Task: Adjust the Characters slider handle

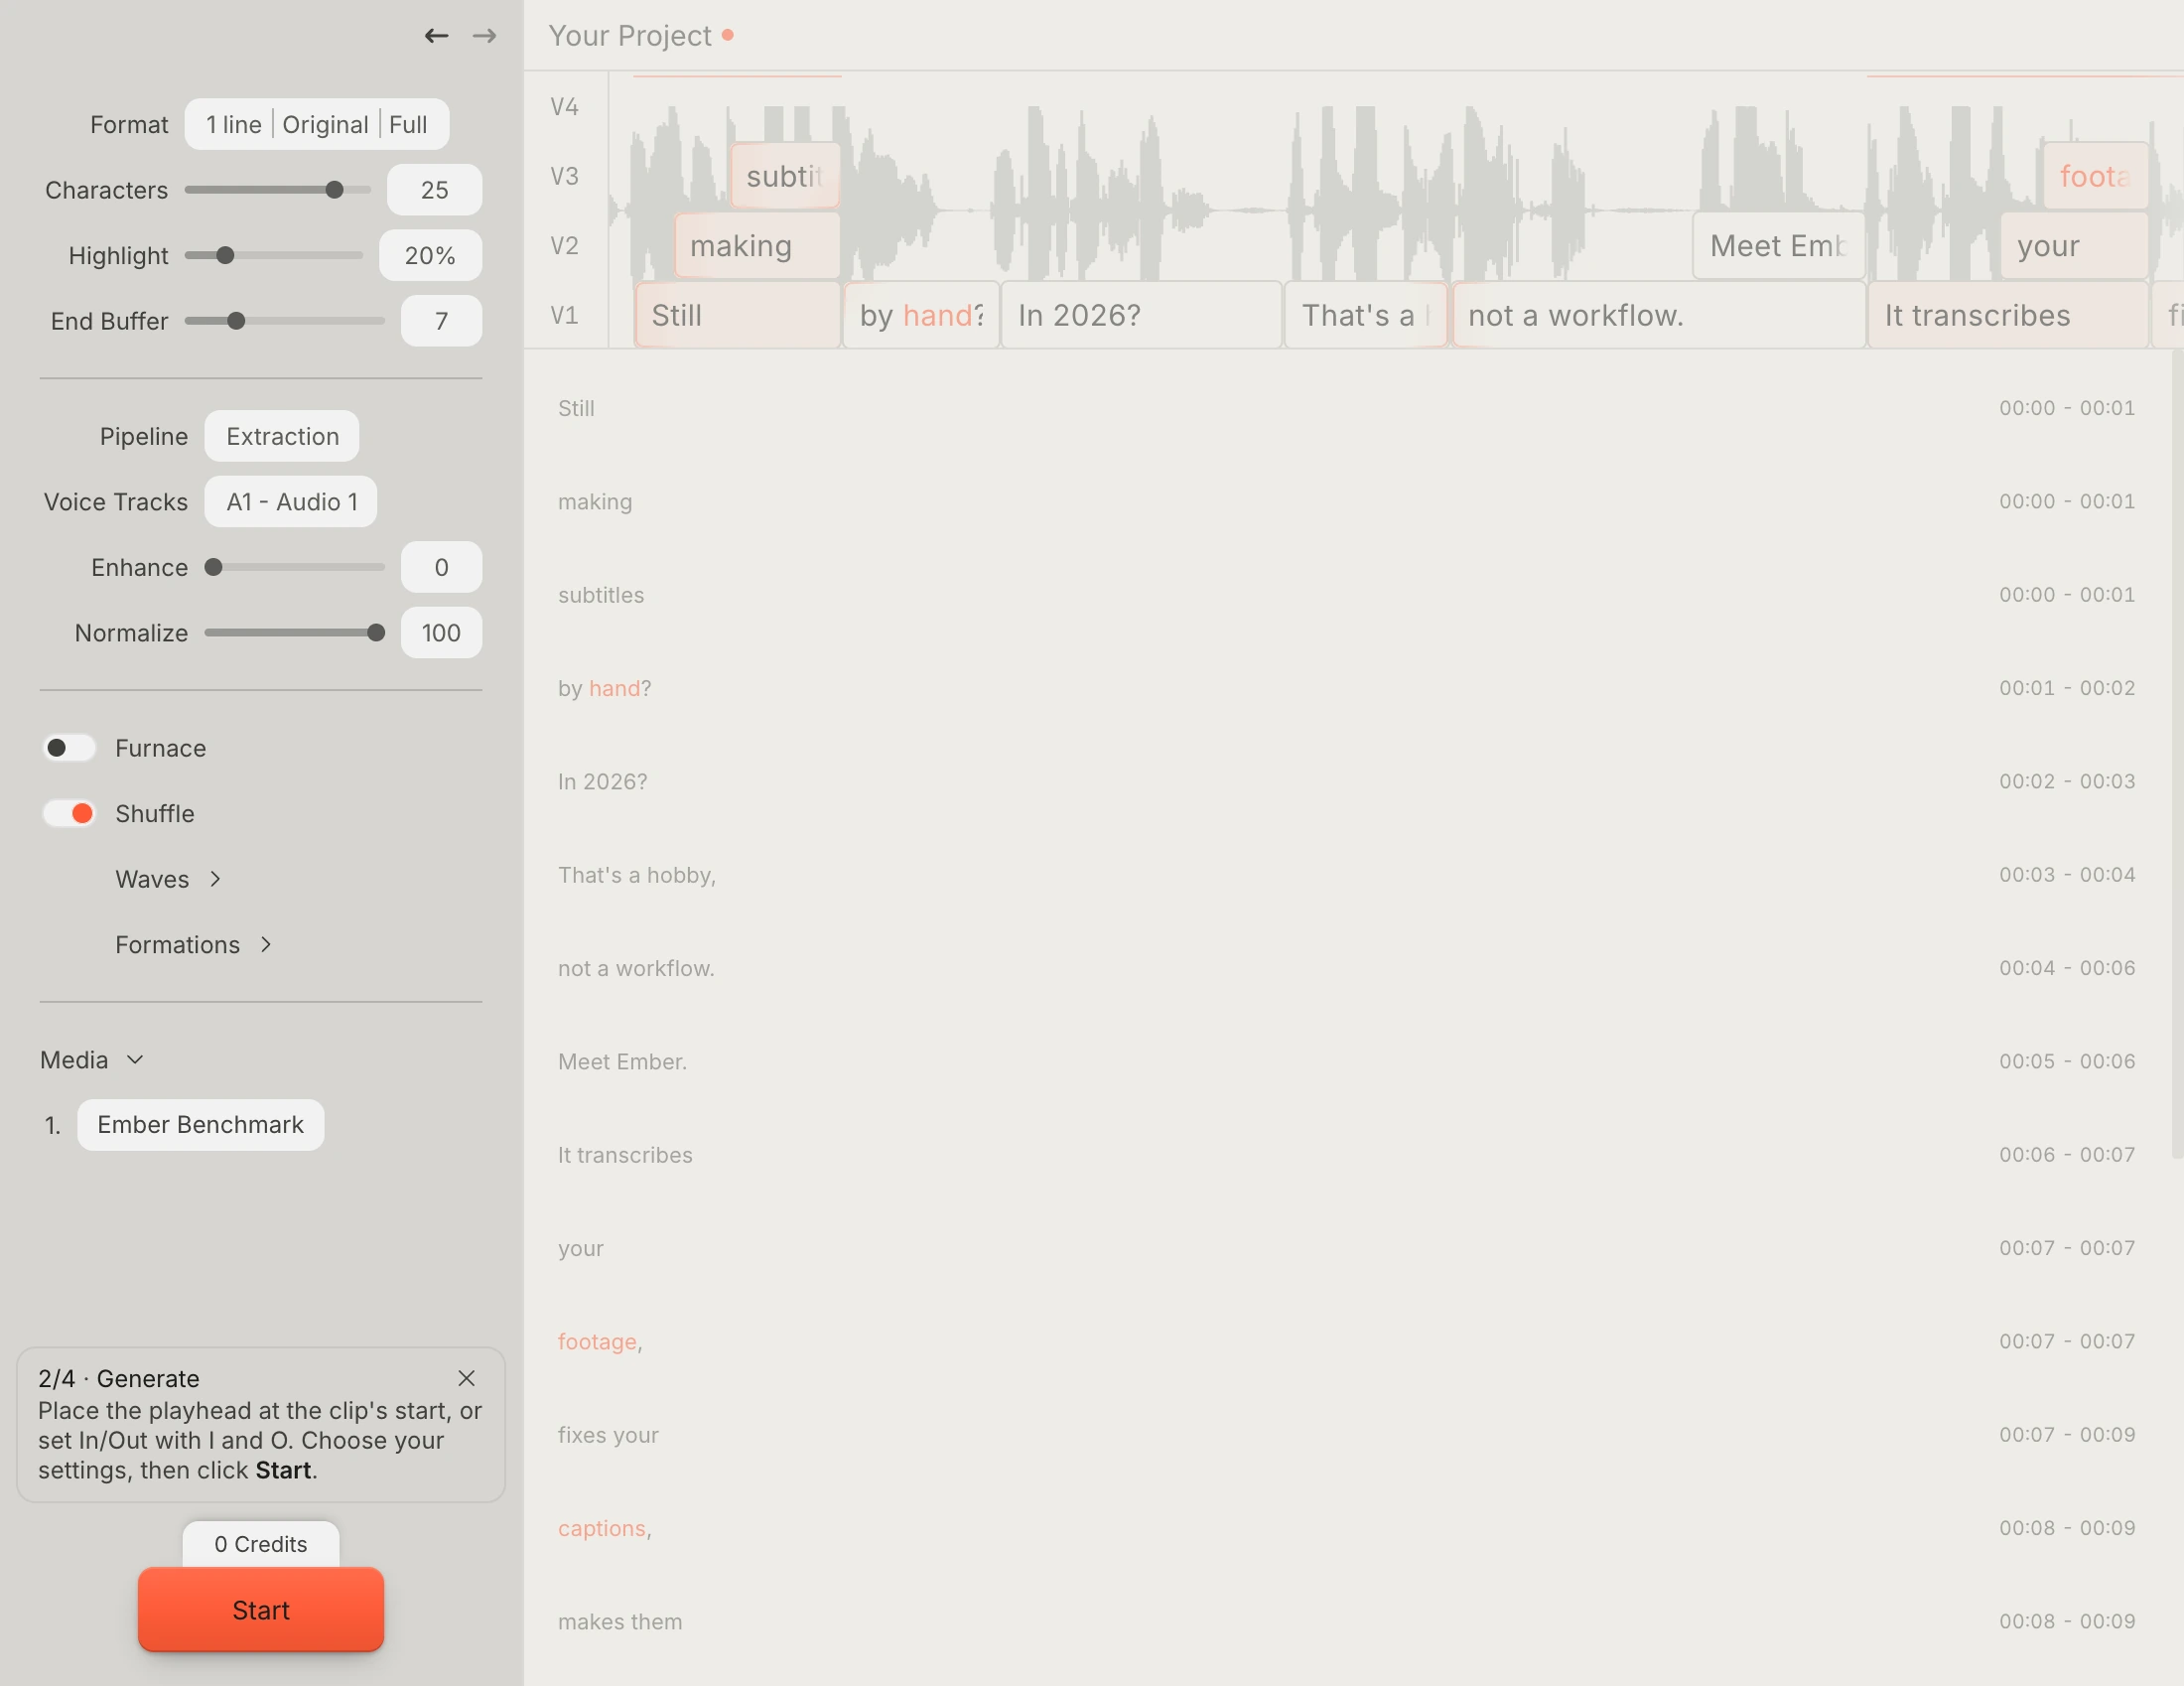Action: click(335, 190)
